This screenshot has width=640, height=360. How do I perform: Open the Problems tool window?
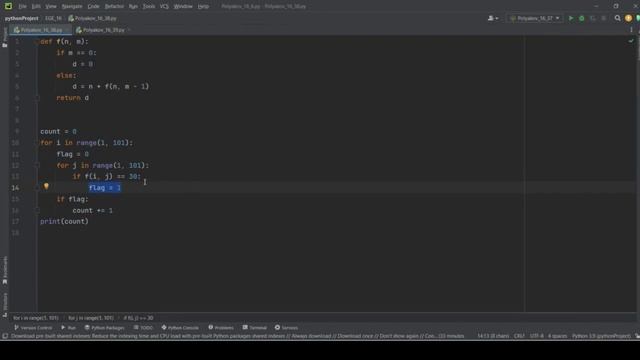pos(221,328)
